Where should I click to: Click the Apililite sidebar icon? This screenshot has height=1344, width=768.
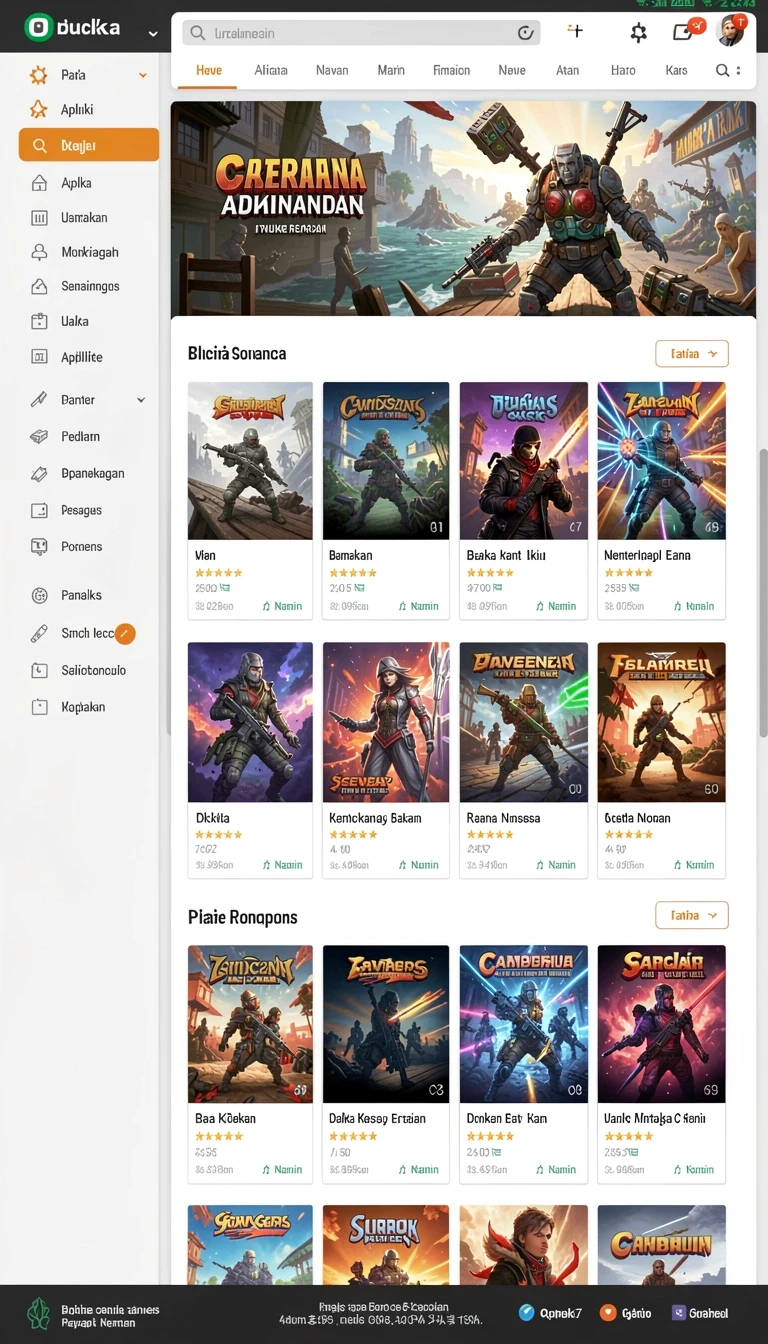pyautogui.click(x=40, y=357)
